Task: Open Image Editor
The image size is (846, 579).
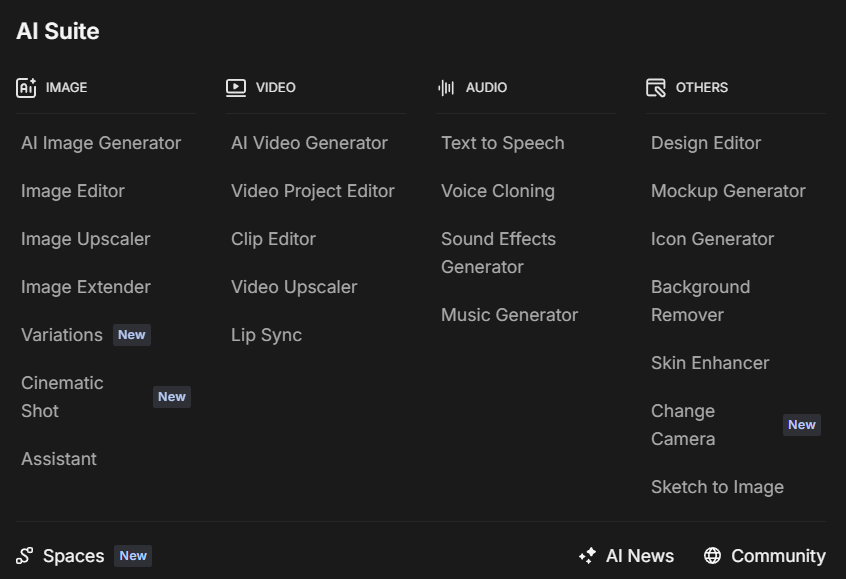Action: click(x=73, y=191)
